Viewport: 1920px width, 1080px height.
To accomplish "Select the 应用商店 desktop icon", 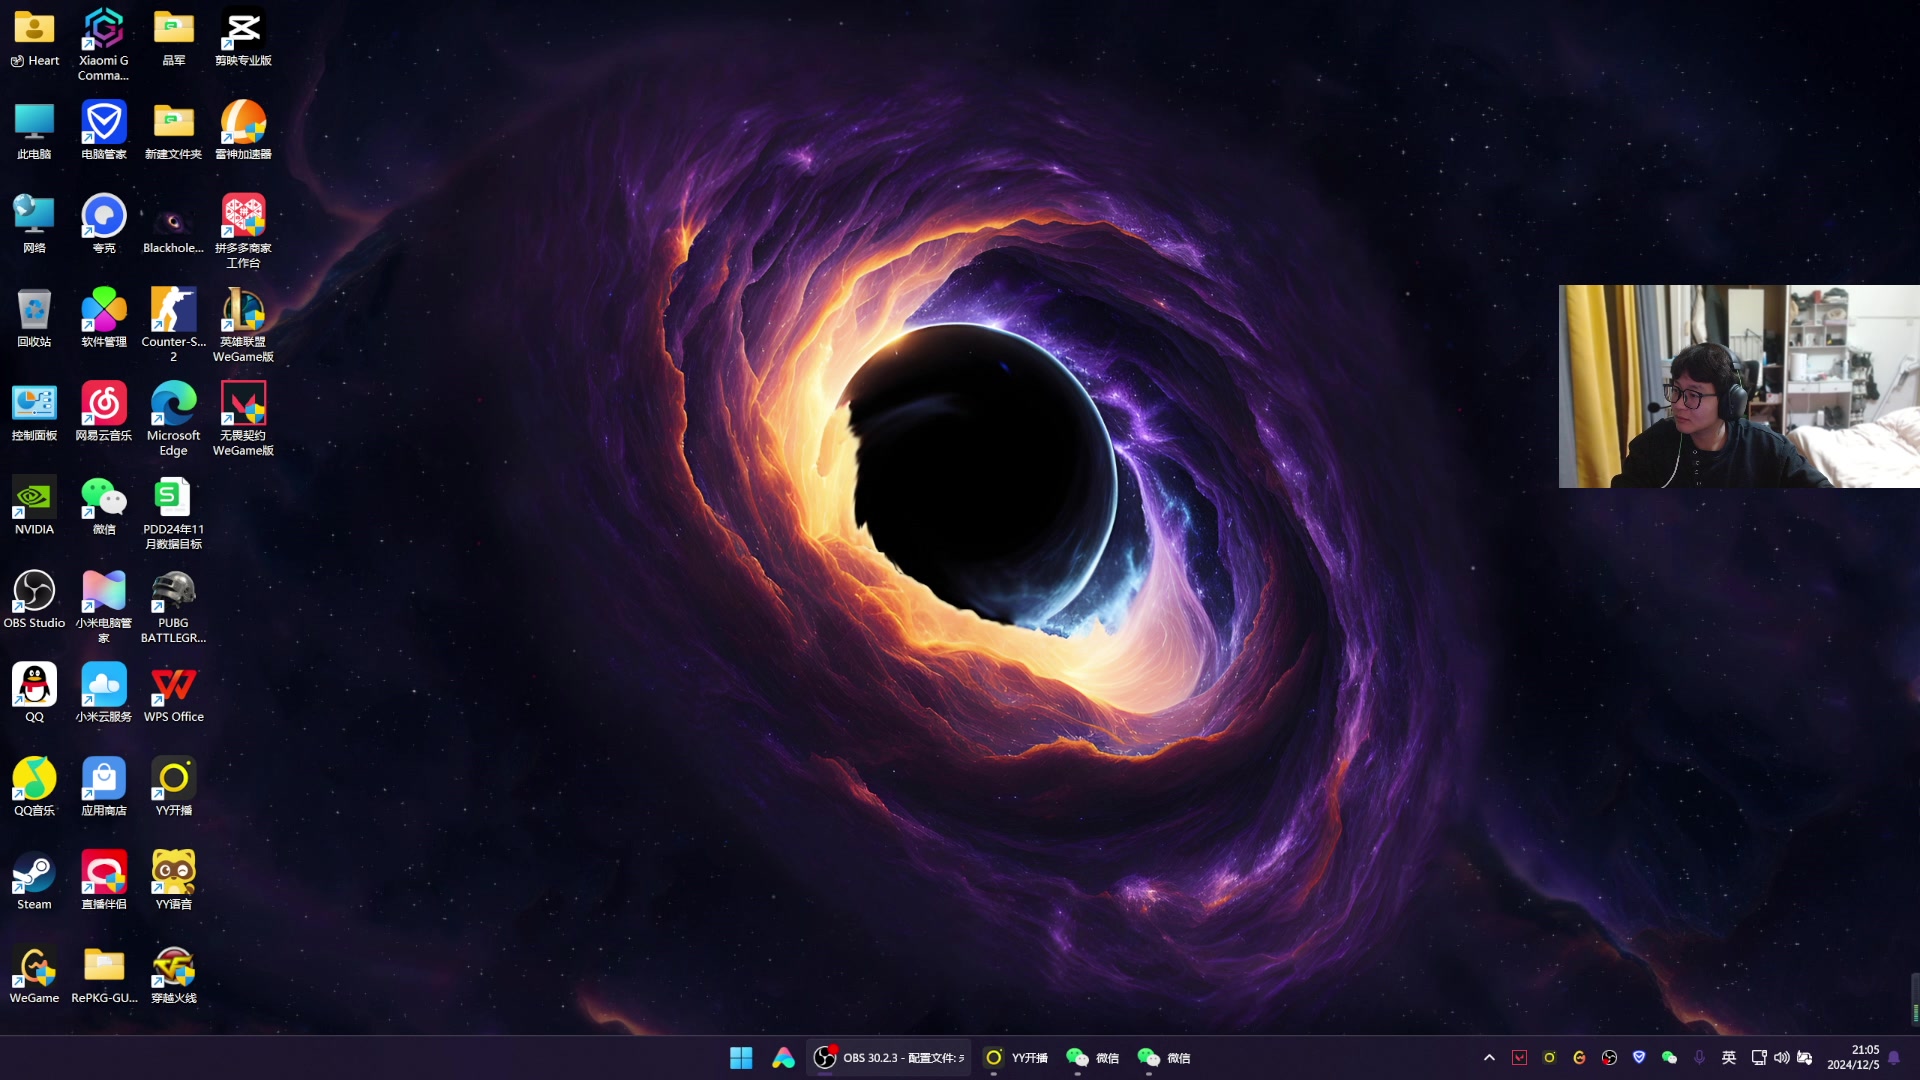I will click(x=103, y=787).
